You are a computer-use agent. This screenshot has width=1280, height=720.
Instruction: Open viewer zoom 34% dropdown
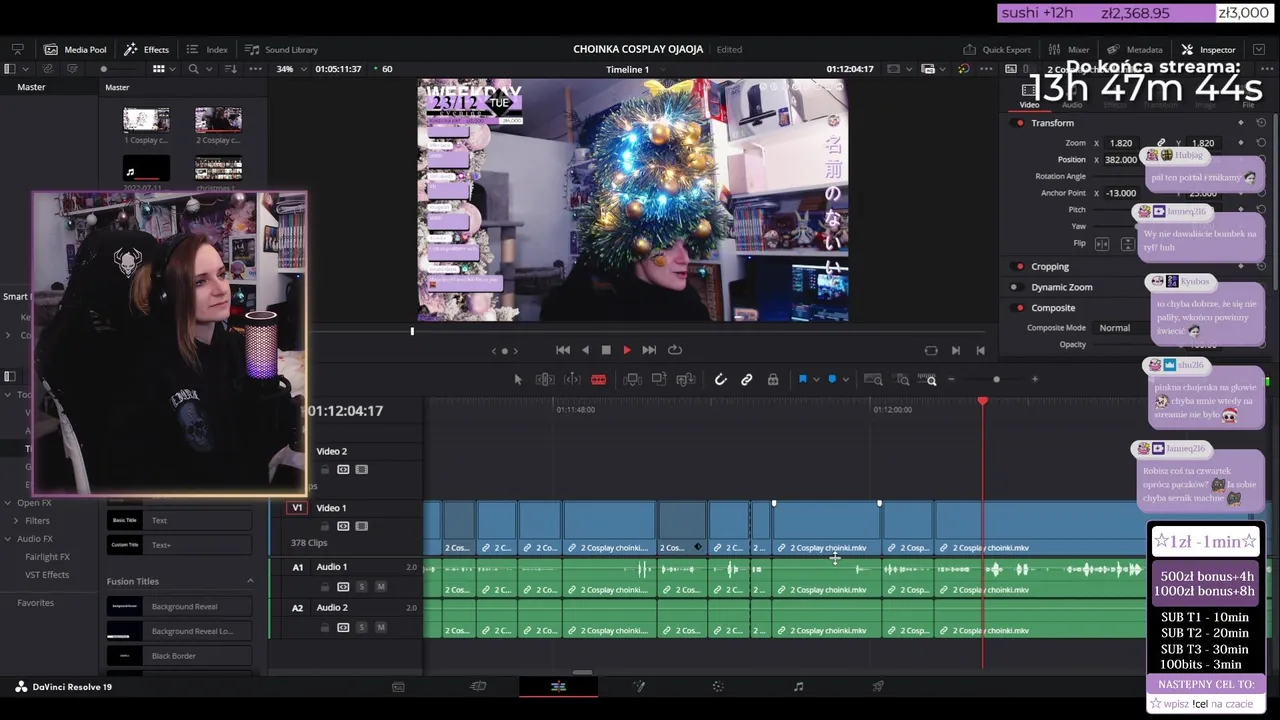pyautogui.click(x=289, y=69)
